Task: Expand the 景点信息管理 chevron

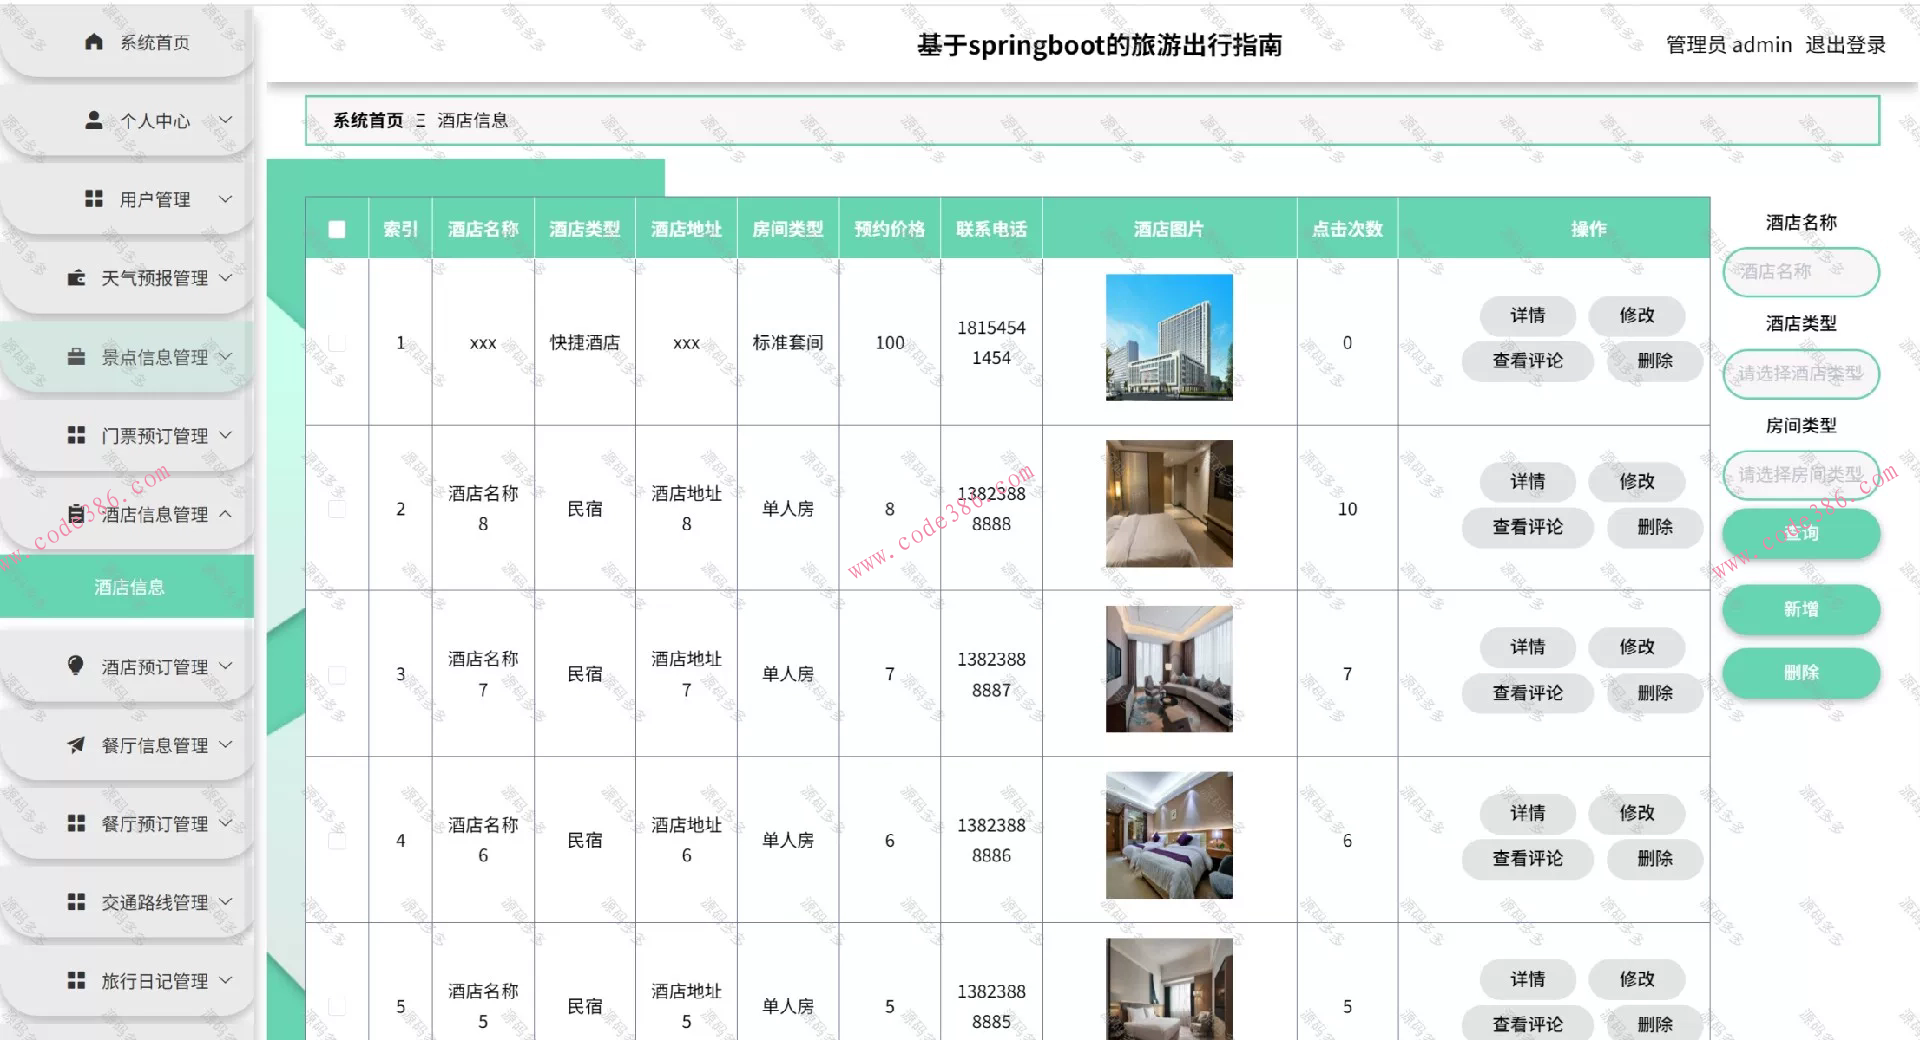Action: [x=226, y=356]
